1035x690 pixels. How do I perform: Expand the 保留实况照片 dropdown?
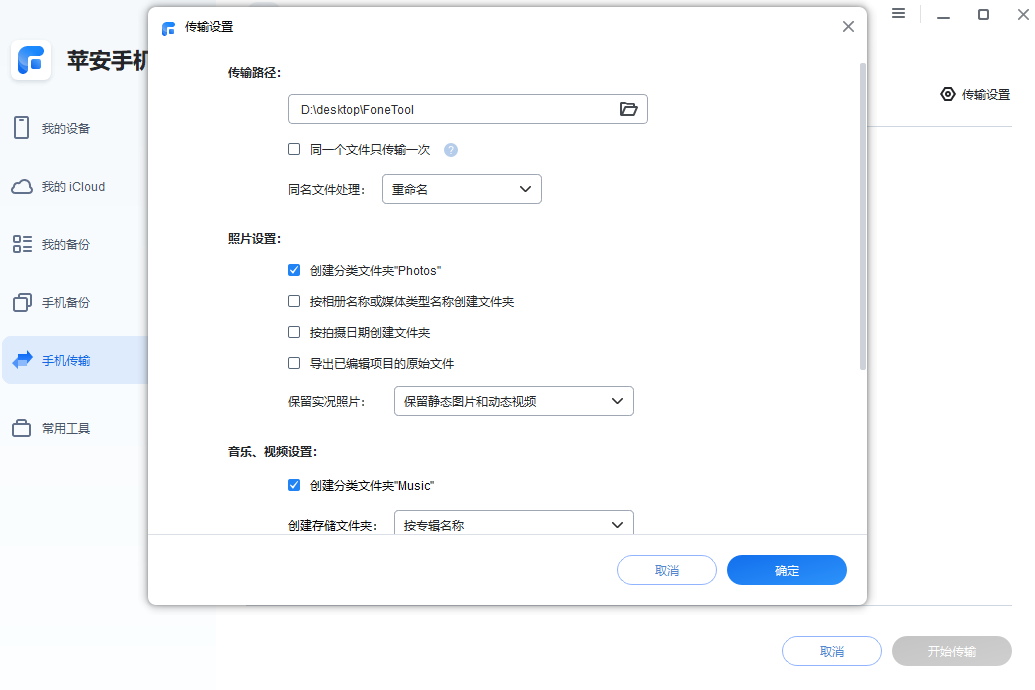(513, 400)
